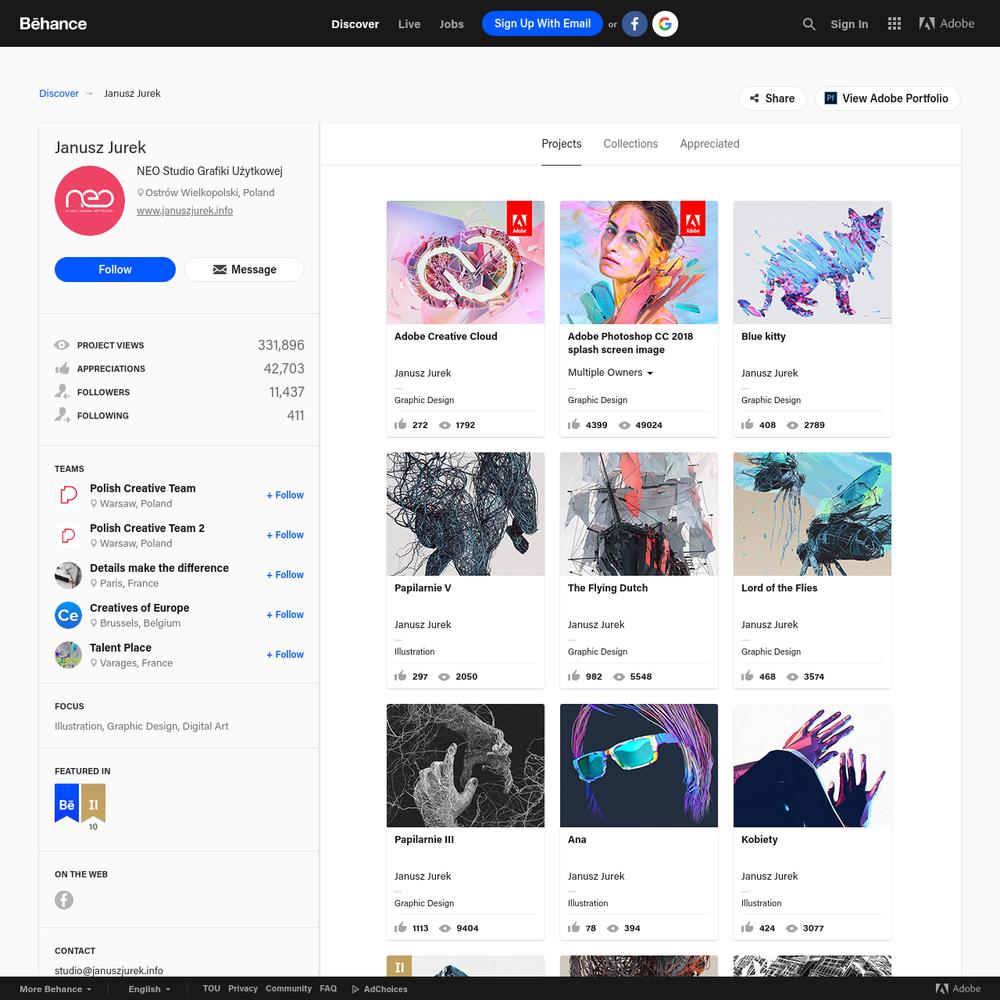Click the Polish Creative Team logo

pos(68,495)
